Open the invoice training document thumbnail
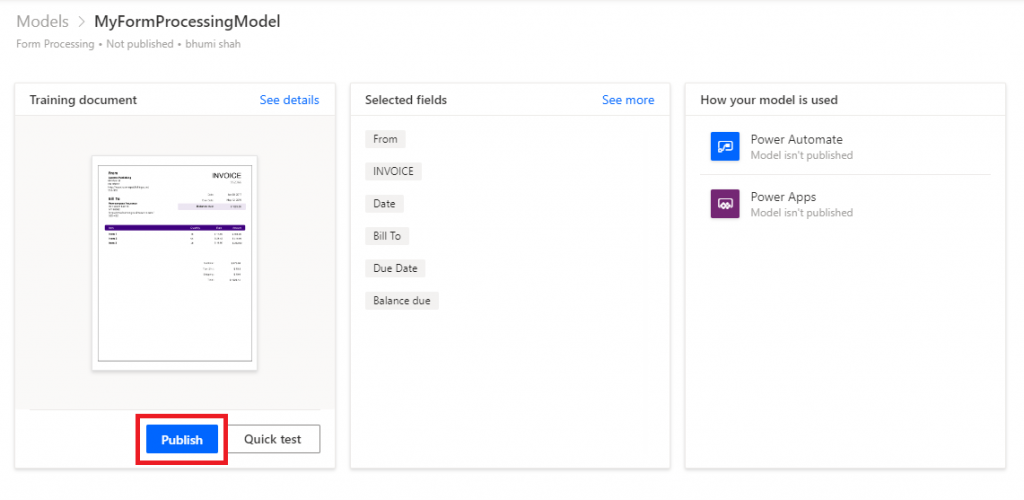This screenshot has width=1024, height=500. (x=174, y=263)
